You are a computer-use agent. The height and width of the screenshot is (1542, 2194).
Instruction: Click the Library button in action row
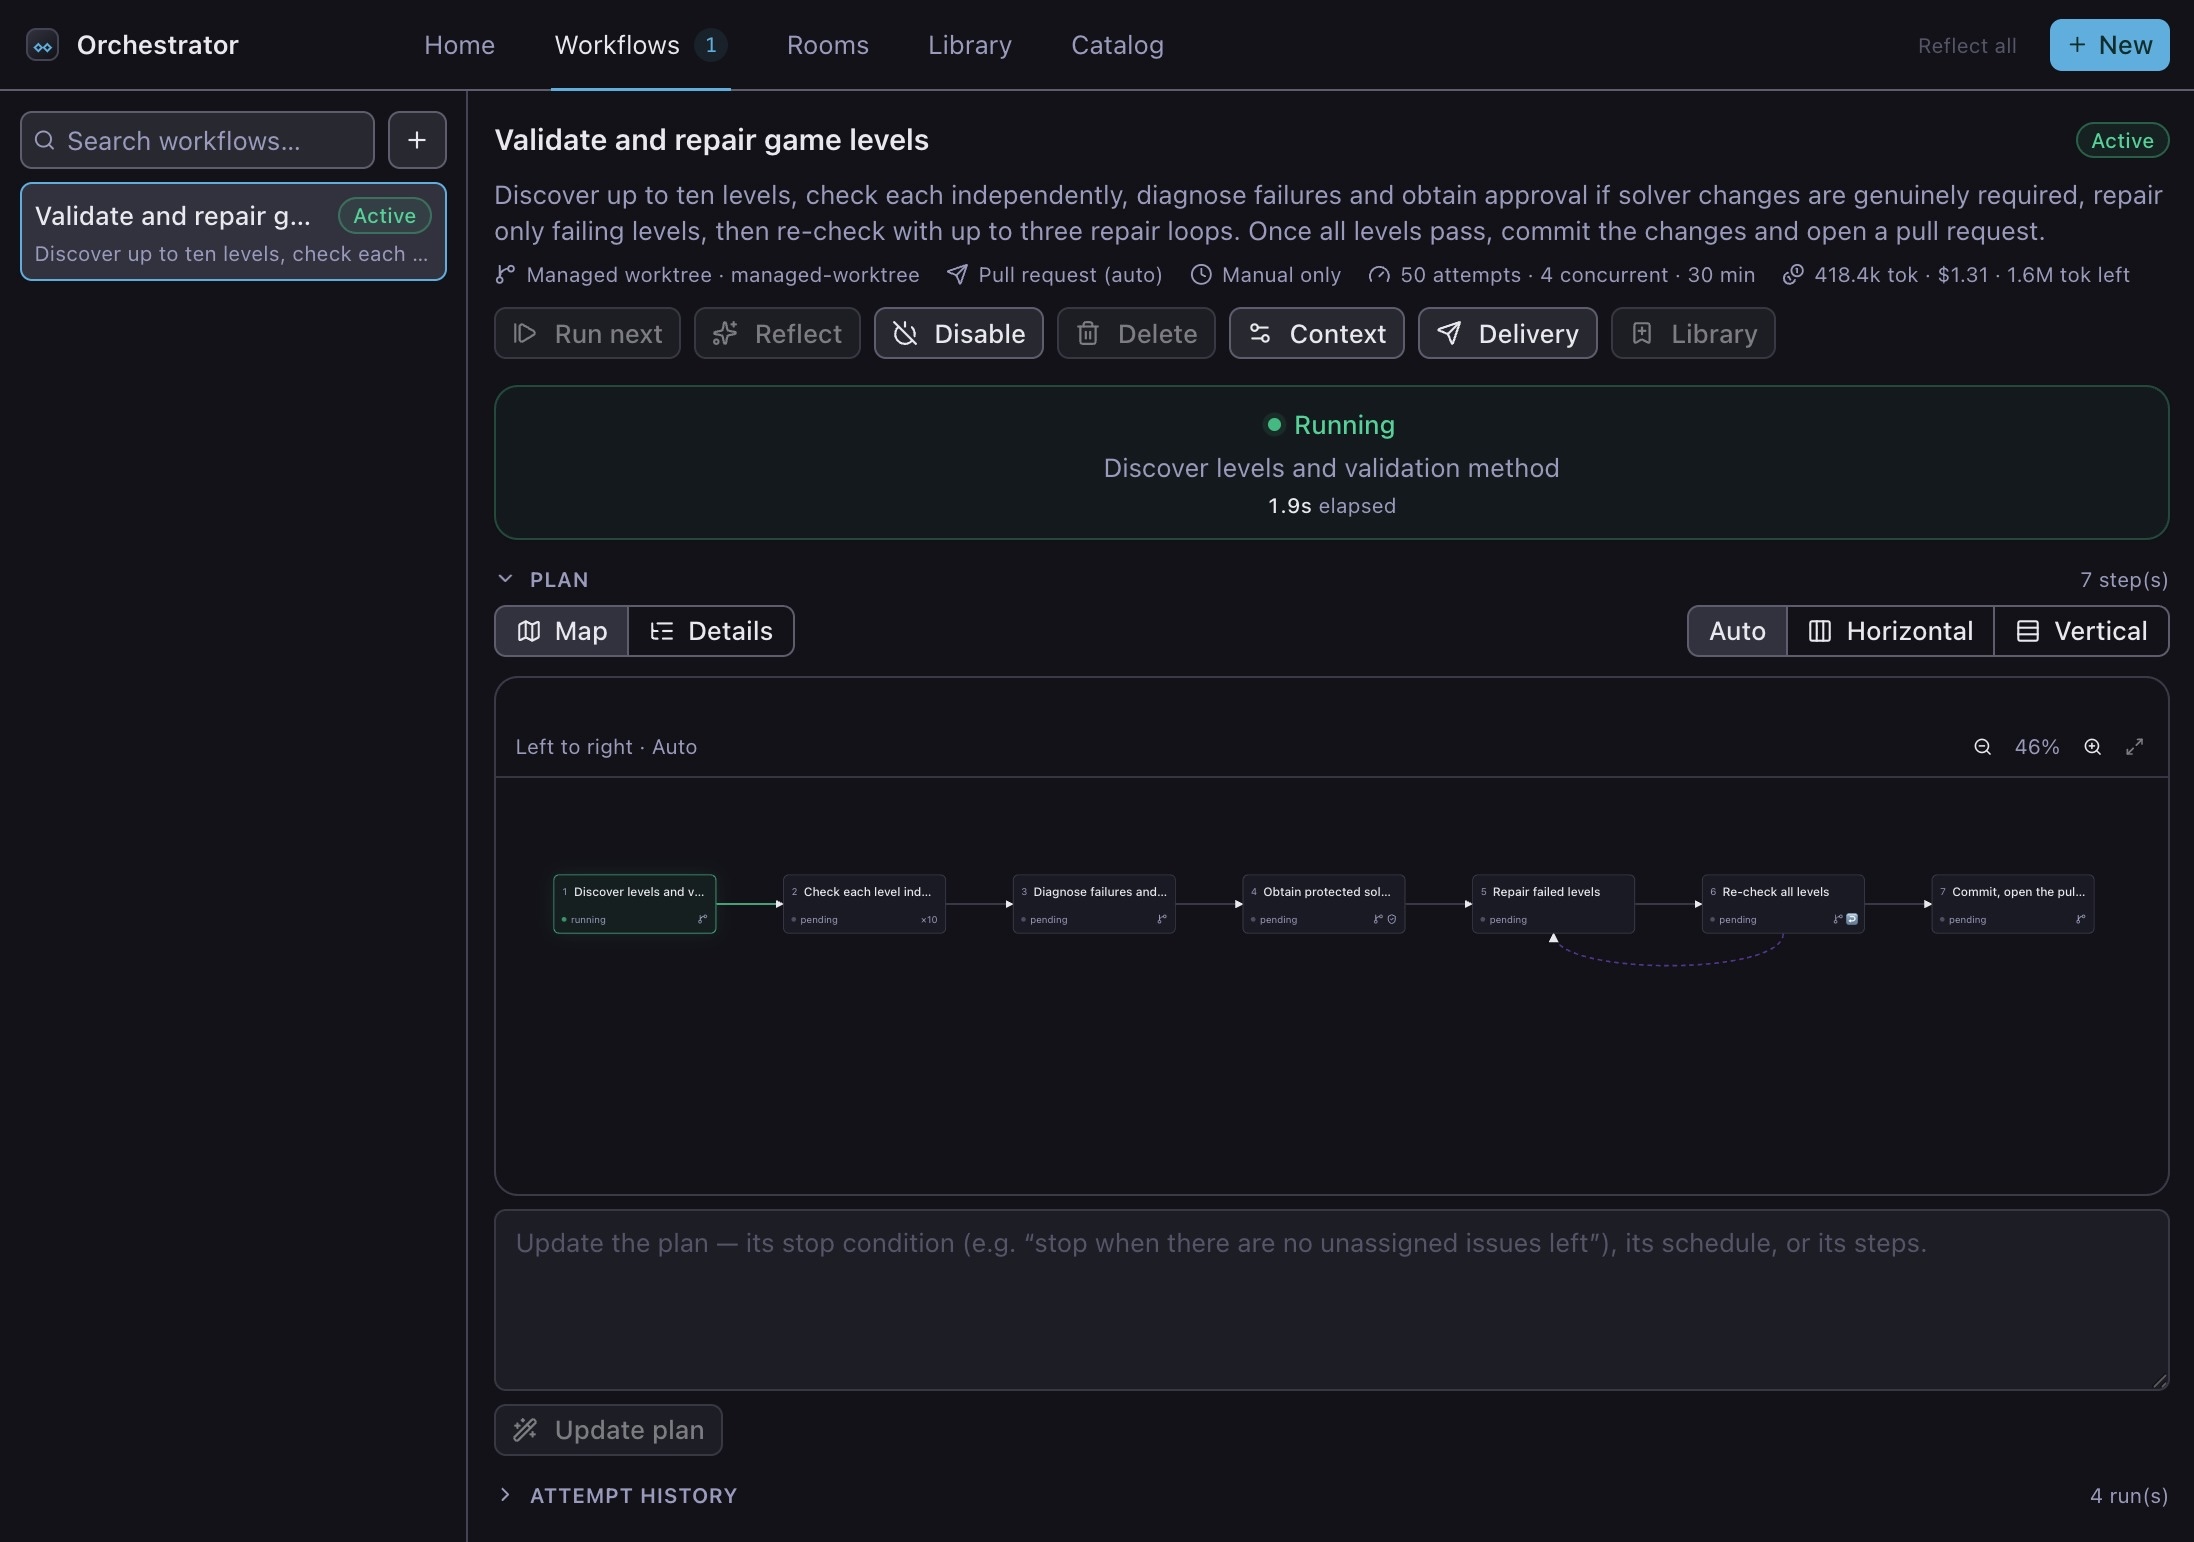pyautogui.click(x=1693, y=333)
